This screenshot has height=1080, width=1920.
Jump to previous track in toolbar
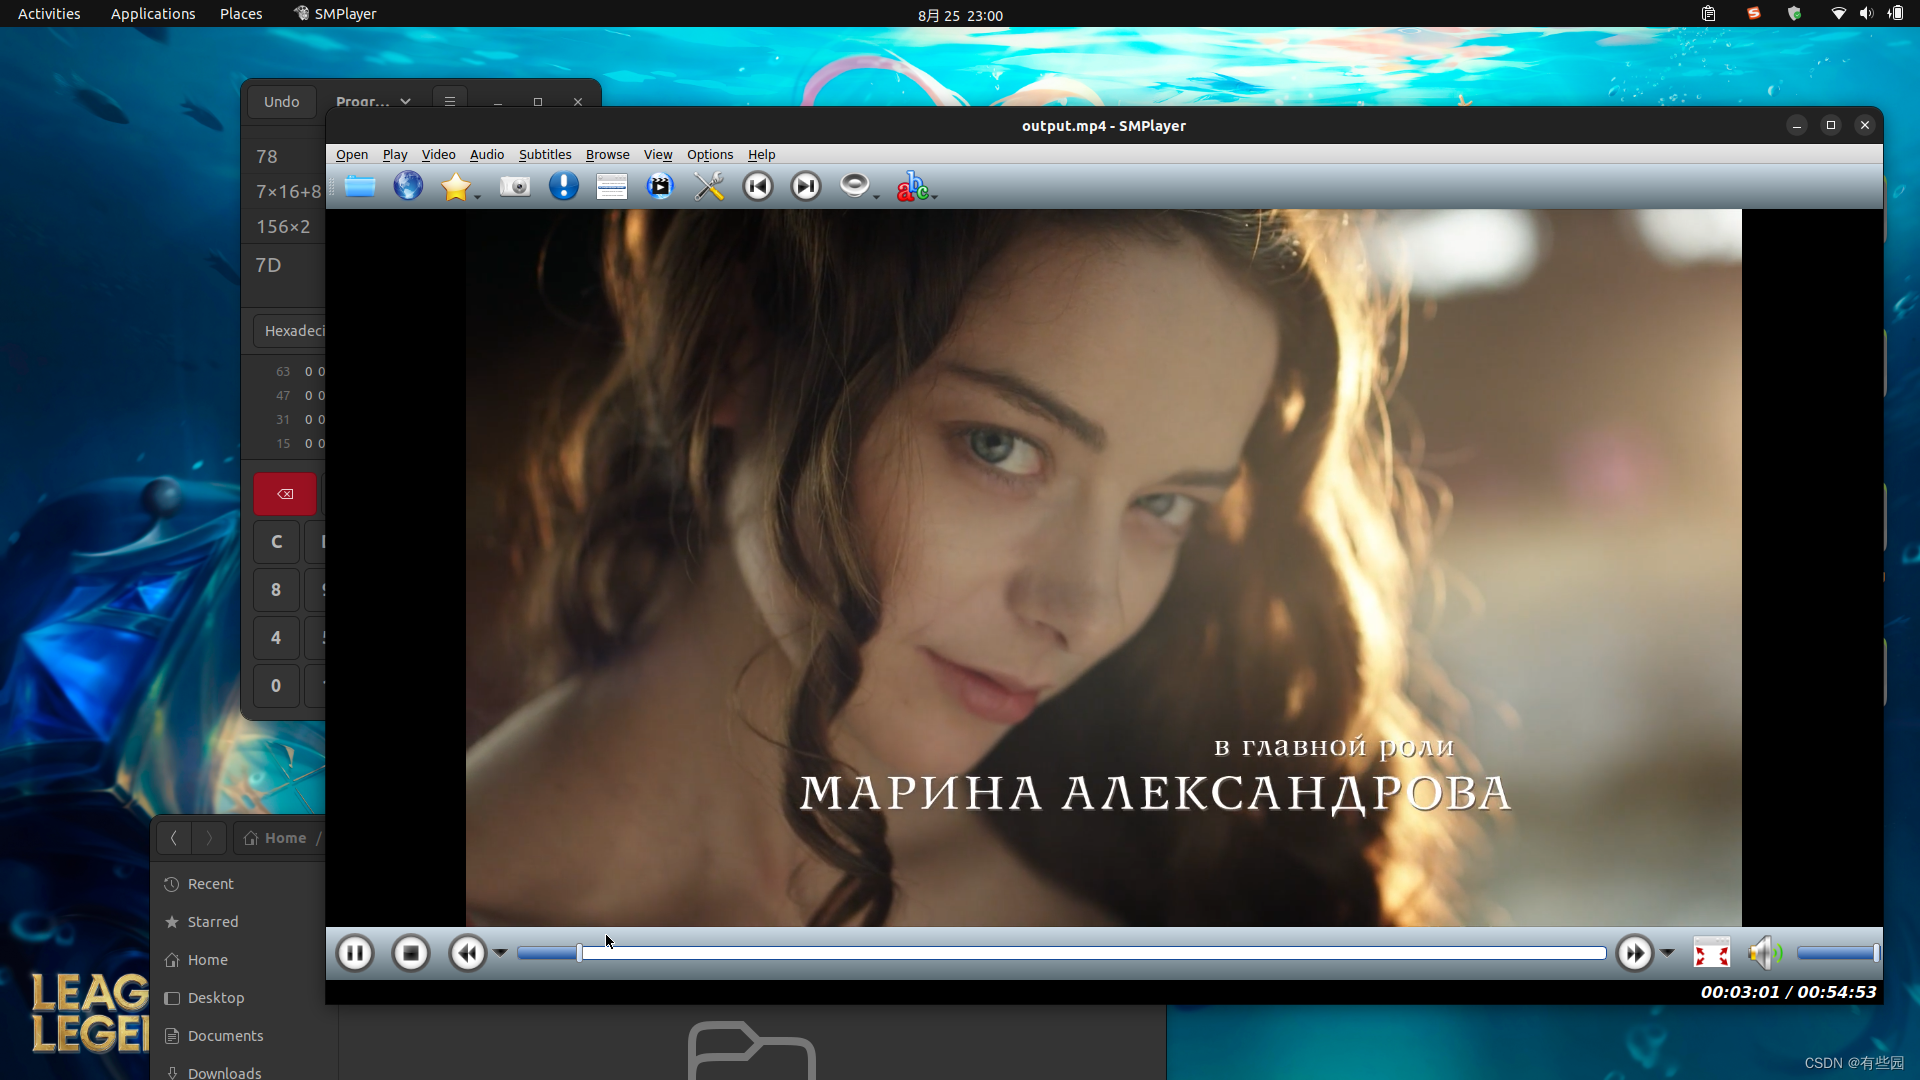pos(758,186)
